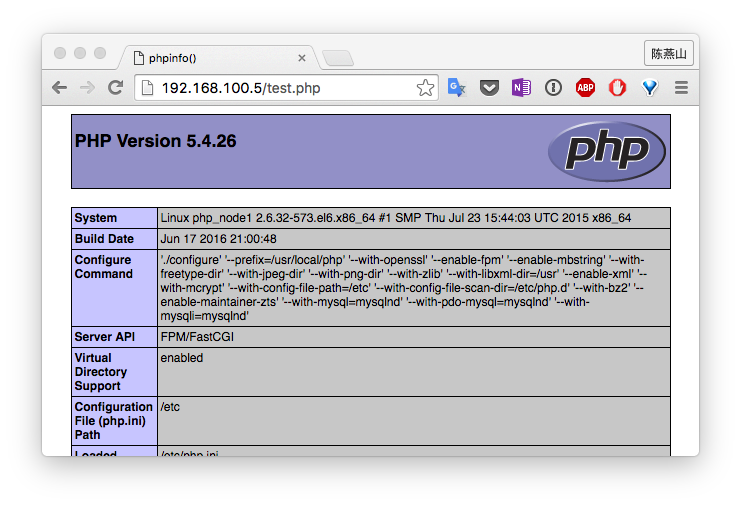This screenshot has width=741, height=506.
Task: Go forward with the forward arrow
Action: coord(87,87)
